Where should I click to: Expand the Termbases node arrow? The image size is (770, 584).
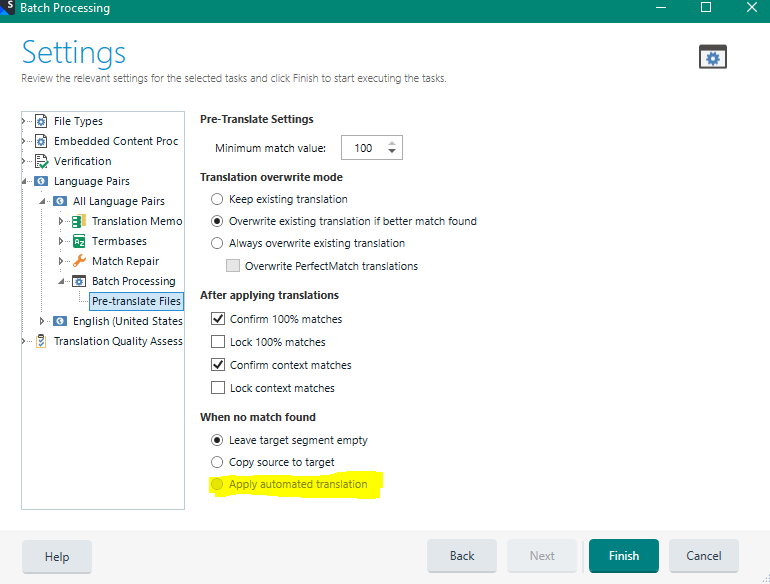pos(61,241)
